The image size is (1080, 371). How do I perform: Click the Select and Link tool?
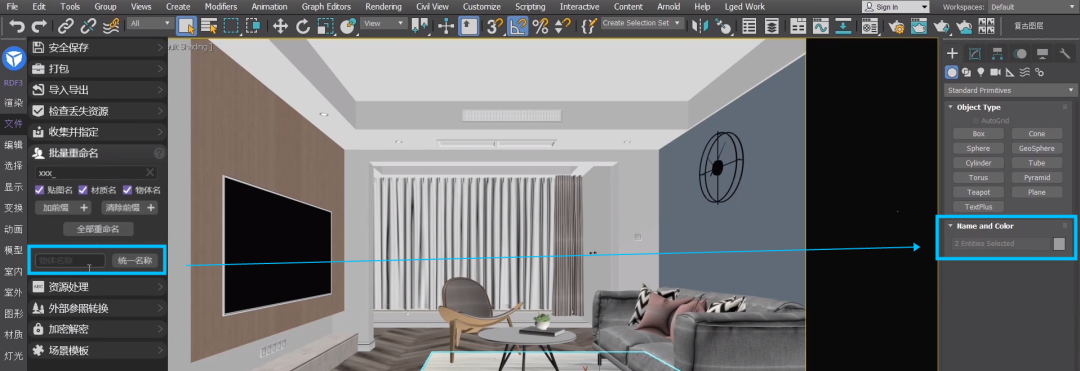(65, 26)
